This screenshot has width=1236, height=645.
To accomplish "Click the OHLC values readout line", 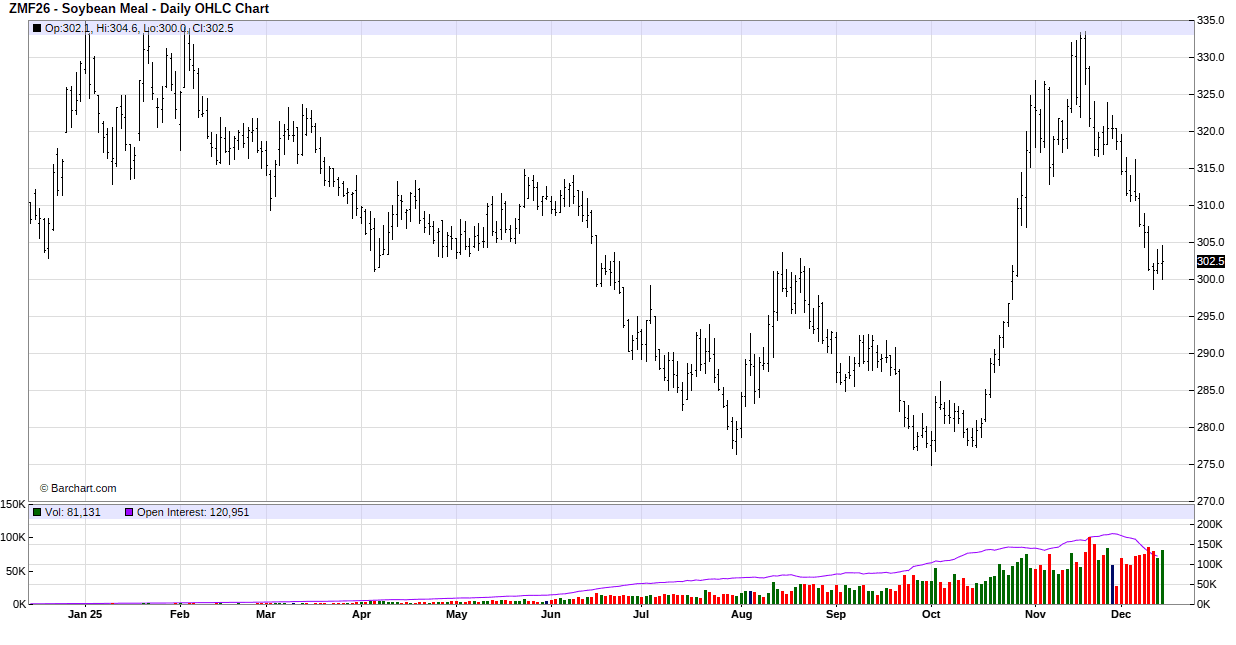I will (x=139, y=28).
